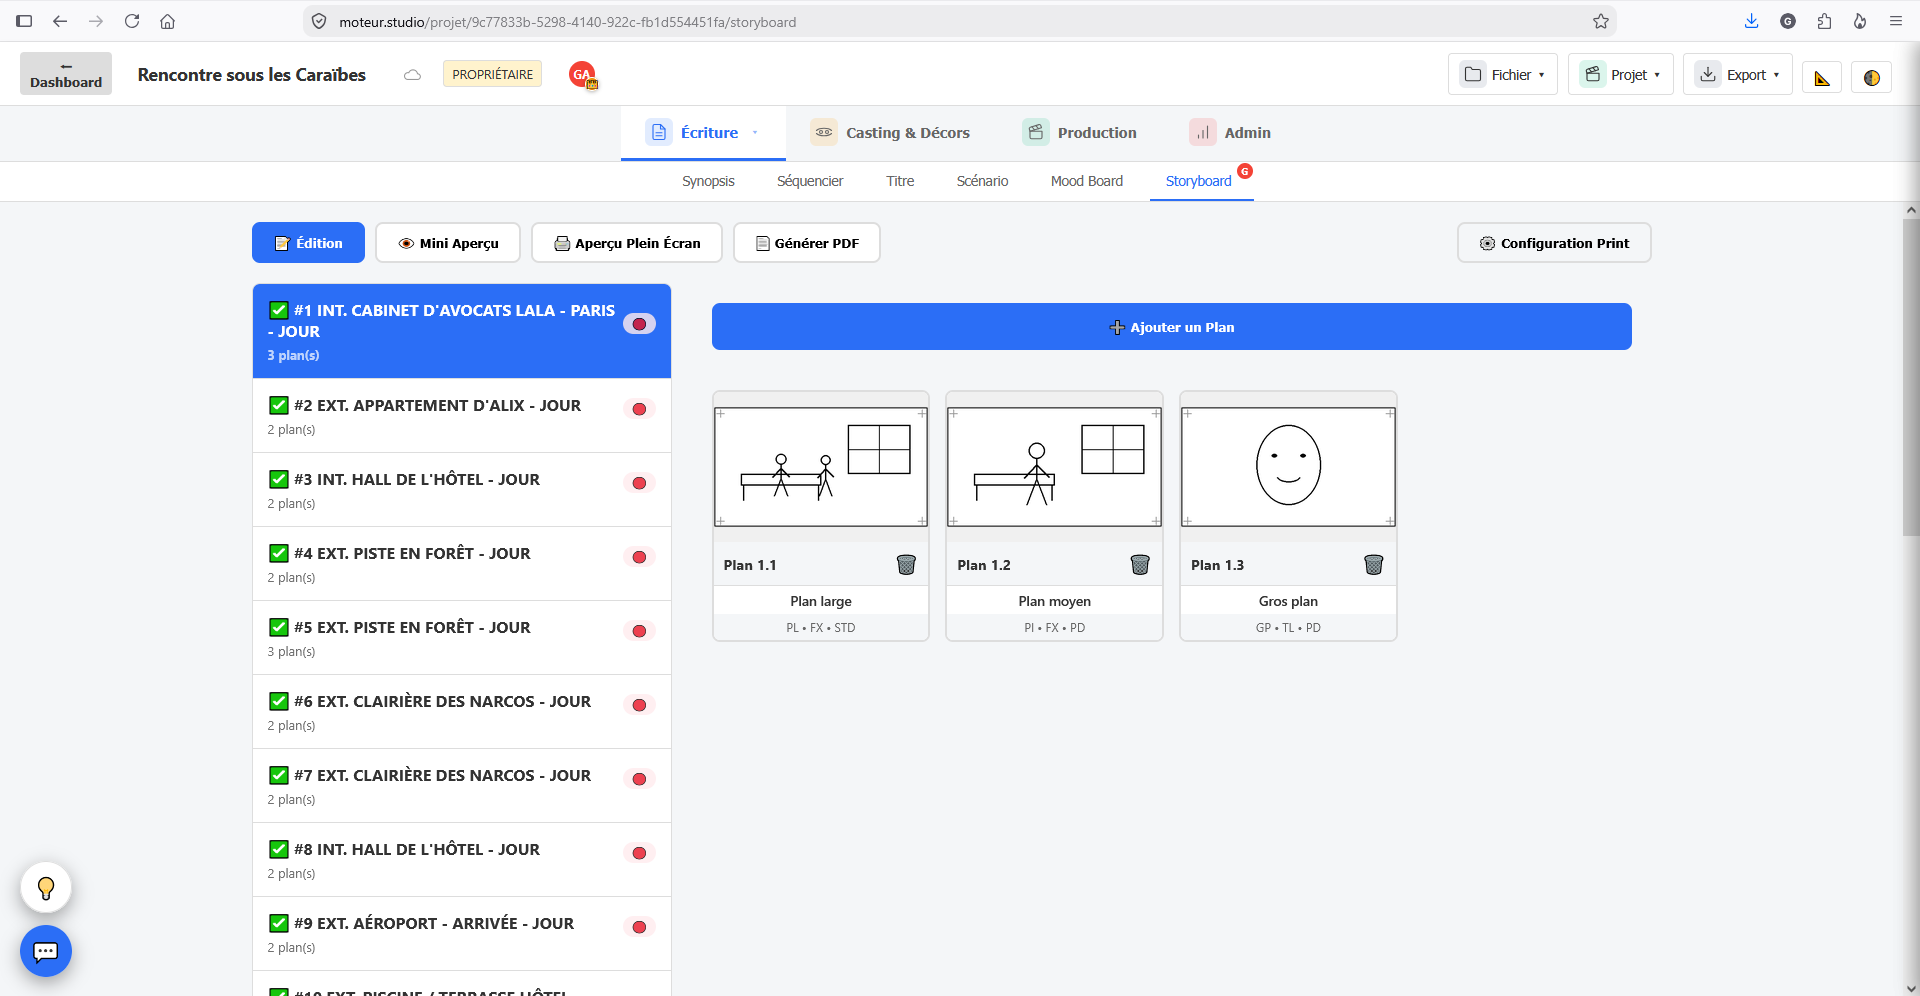Screen dimensions: 1920x996
Task: Open Configuration Print settings
Action: coord(1554,243)
